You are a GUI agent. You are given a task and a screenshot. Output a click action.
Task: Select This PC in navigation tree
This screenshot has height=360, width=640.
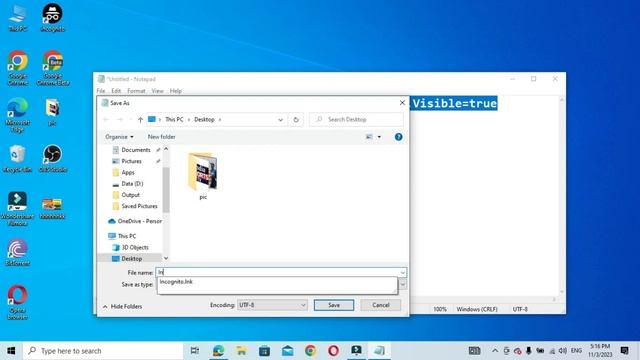click(127, 236)
